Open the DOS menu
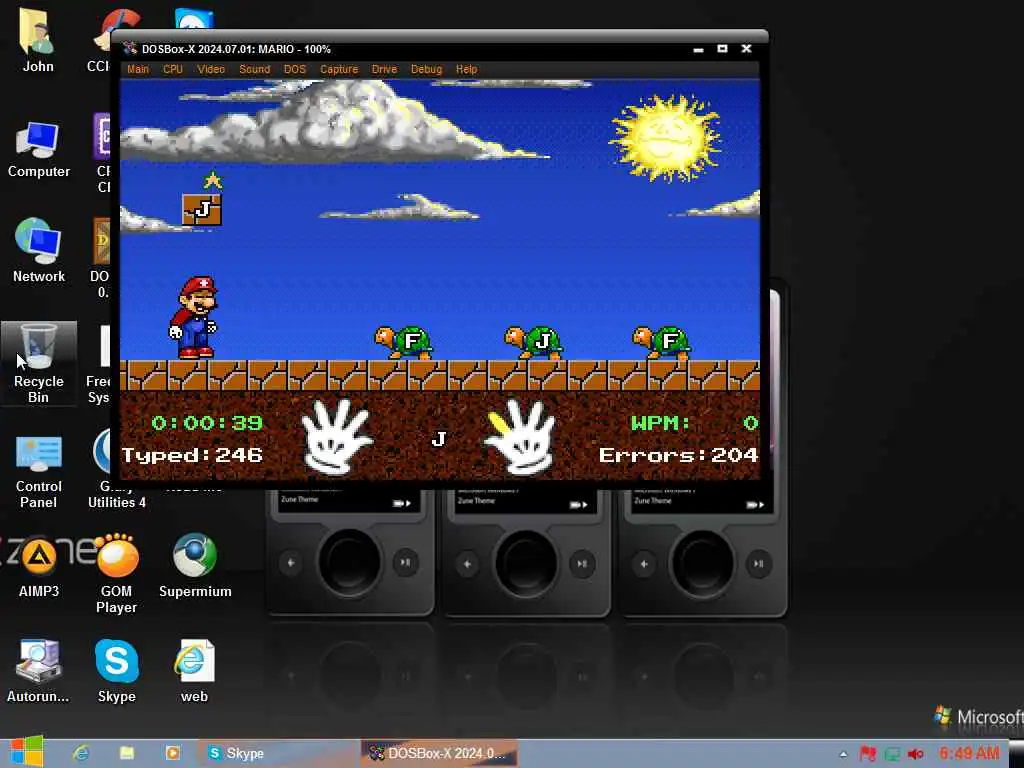The height and width of the screenshot is (768, 1024). (295, 69)
